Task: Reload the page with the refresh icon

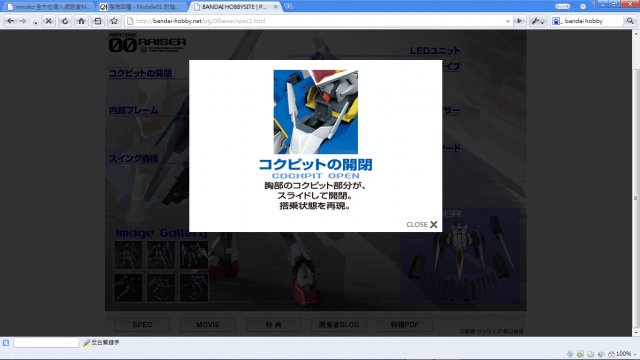Action: click(x=65, y=21)
